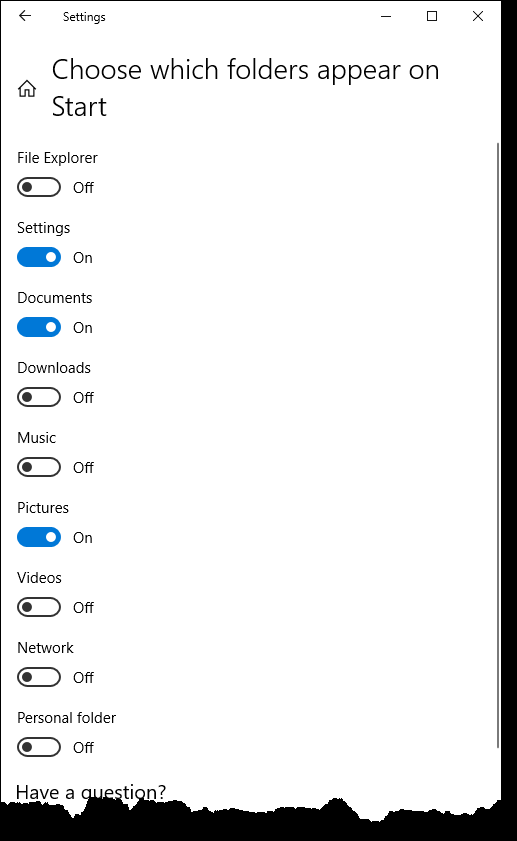This screenshot has height=841, width=517.
Task: Turn on Videos toggle
Action: [39, 608]
